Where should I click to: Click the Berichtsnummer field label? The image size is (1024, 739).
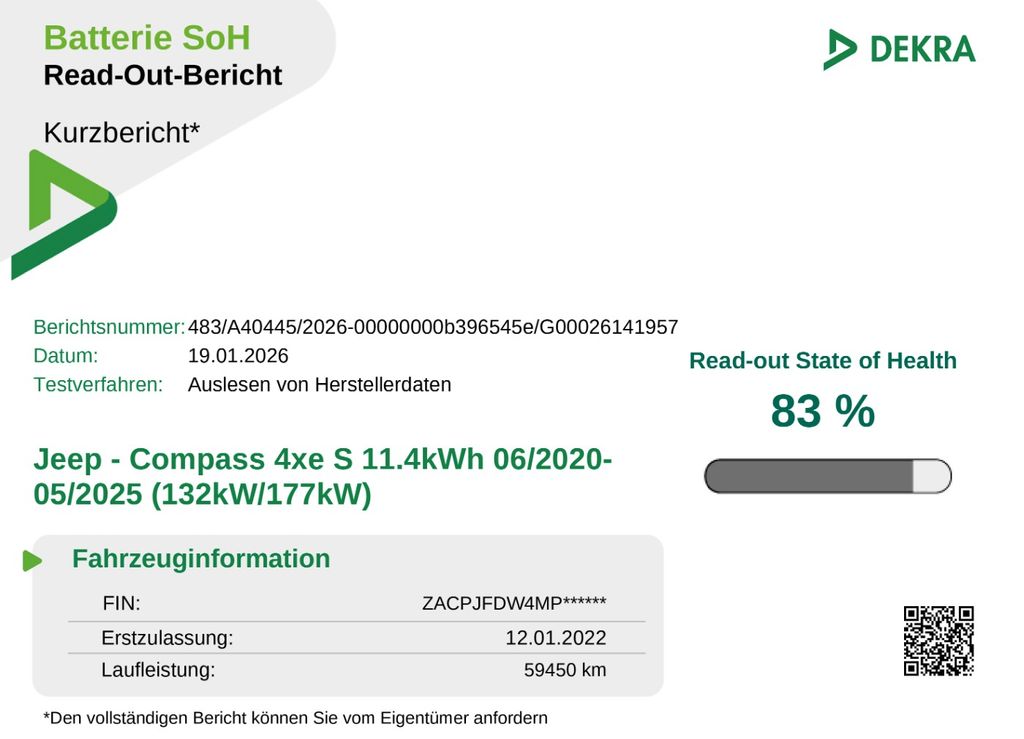tap(109, 327)
